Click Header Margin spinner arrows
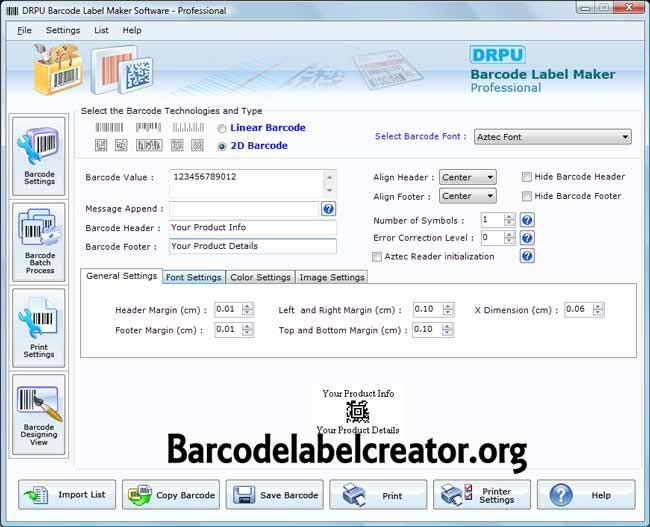650x527 pixels. (247, 309)
